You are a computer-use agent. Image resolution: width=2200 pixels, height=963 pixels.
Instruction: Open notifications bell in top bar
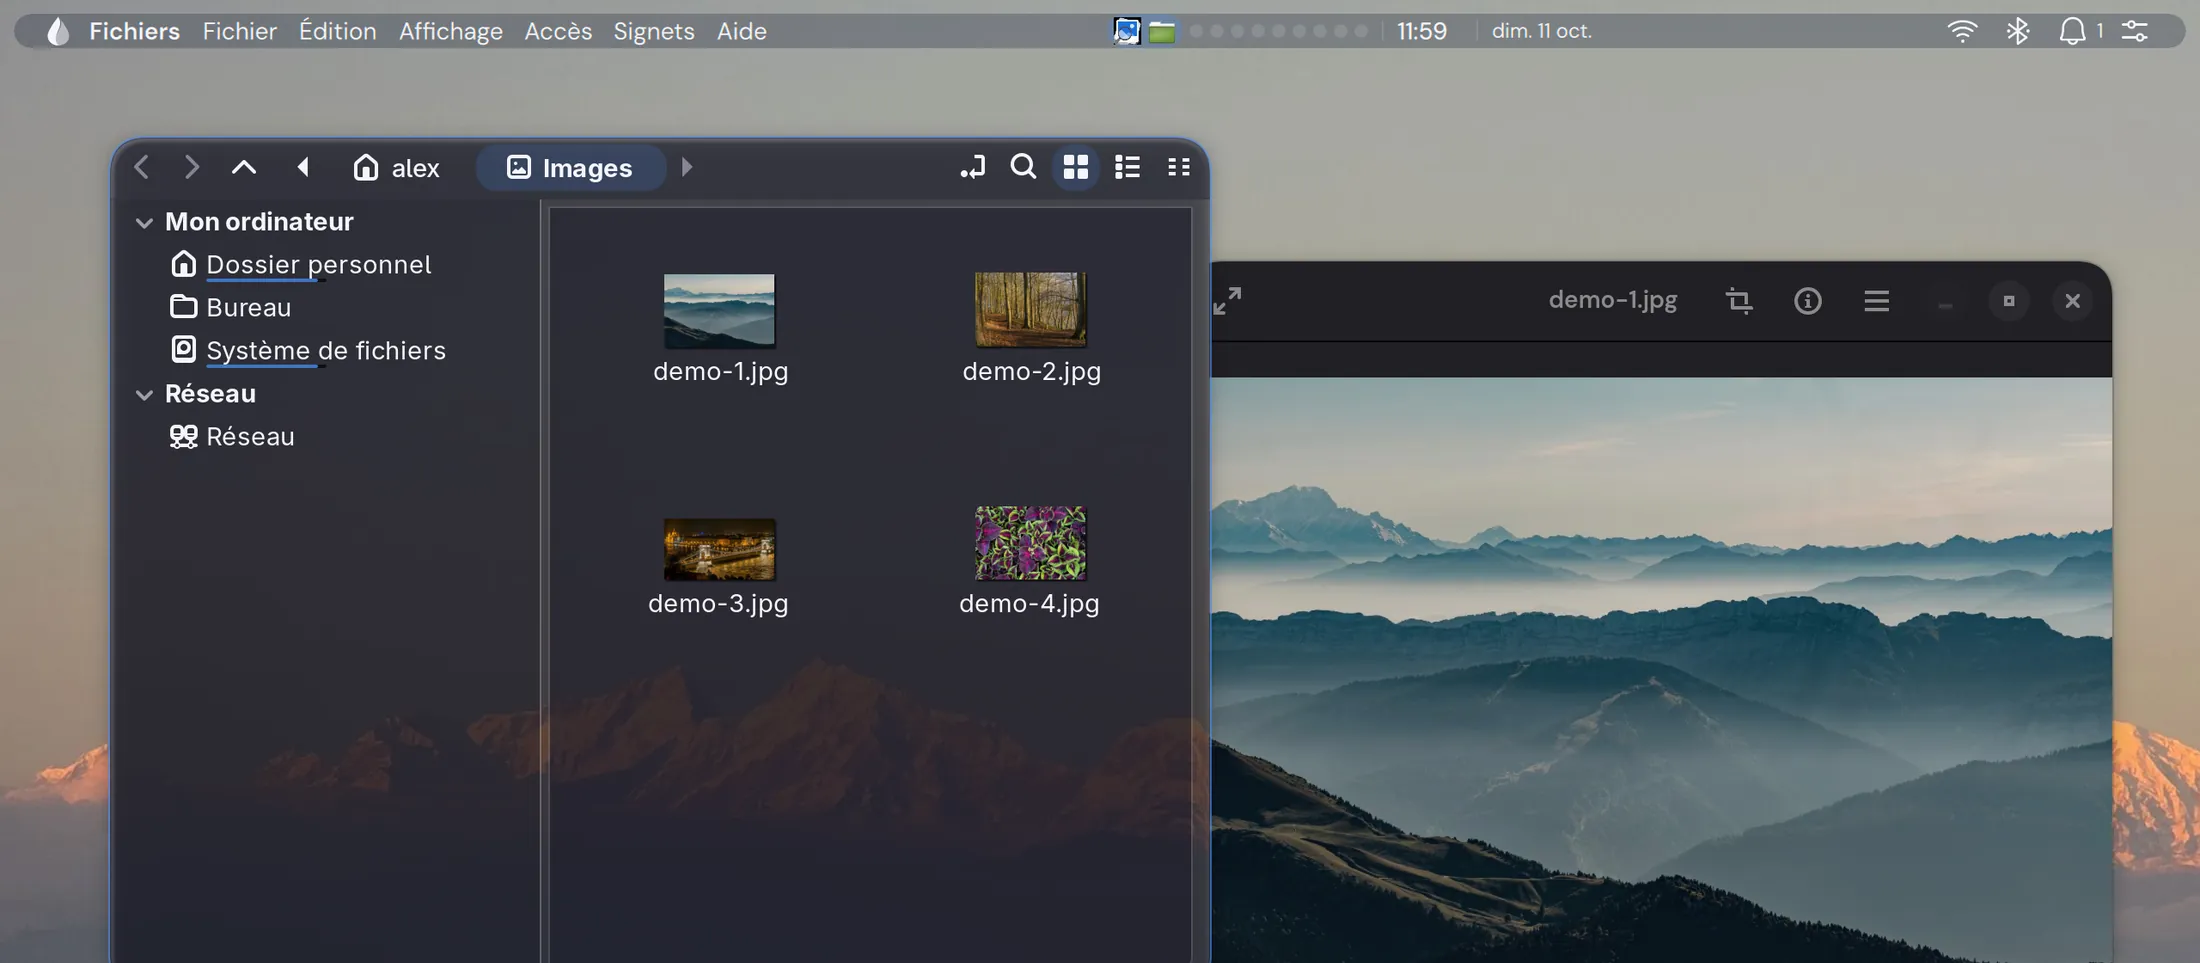2072,31
